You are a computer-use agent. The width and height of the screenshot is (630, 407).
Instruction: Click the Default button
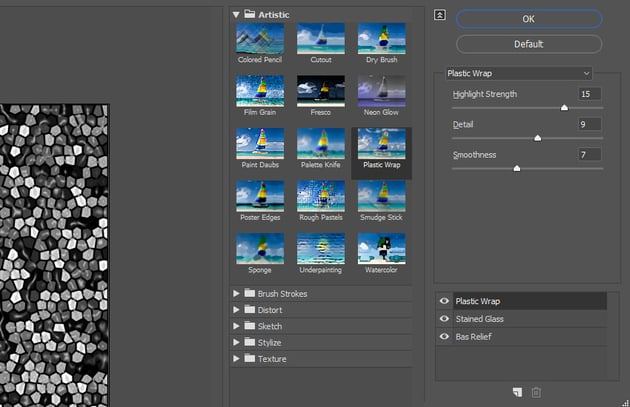[529, 44]
